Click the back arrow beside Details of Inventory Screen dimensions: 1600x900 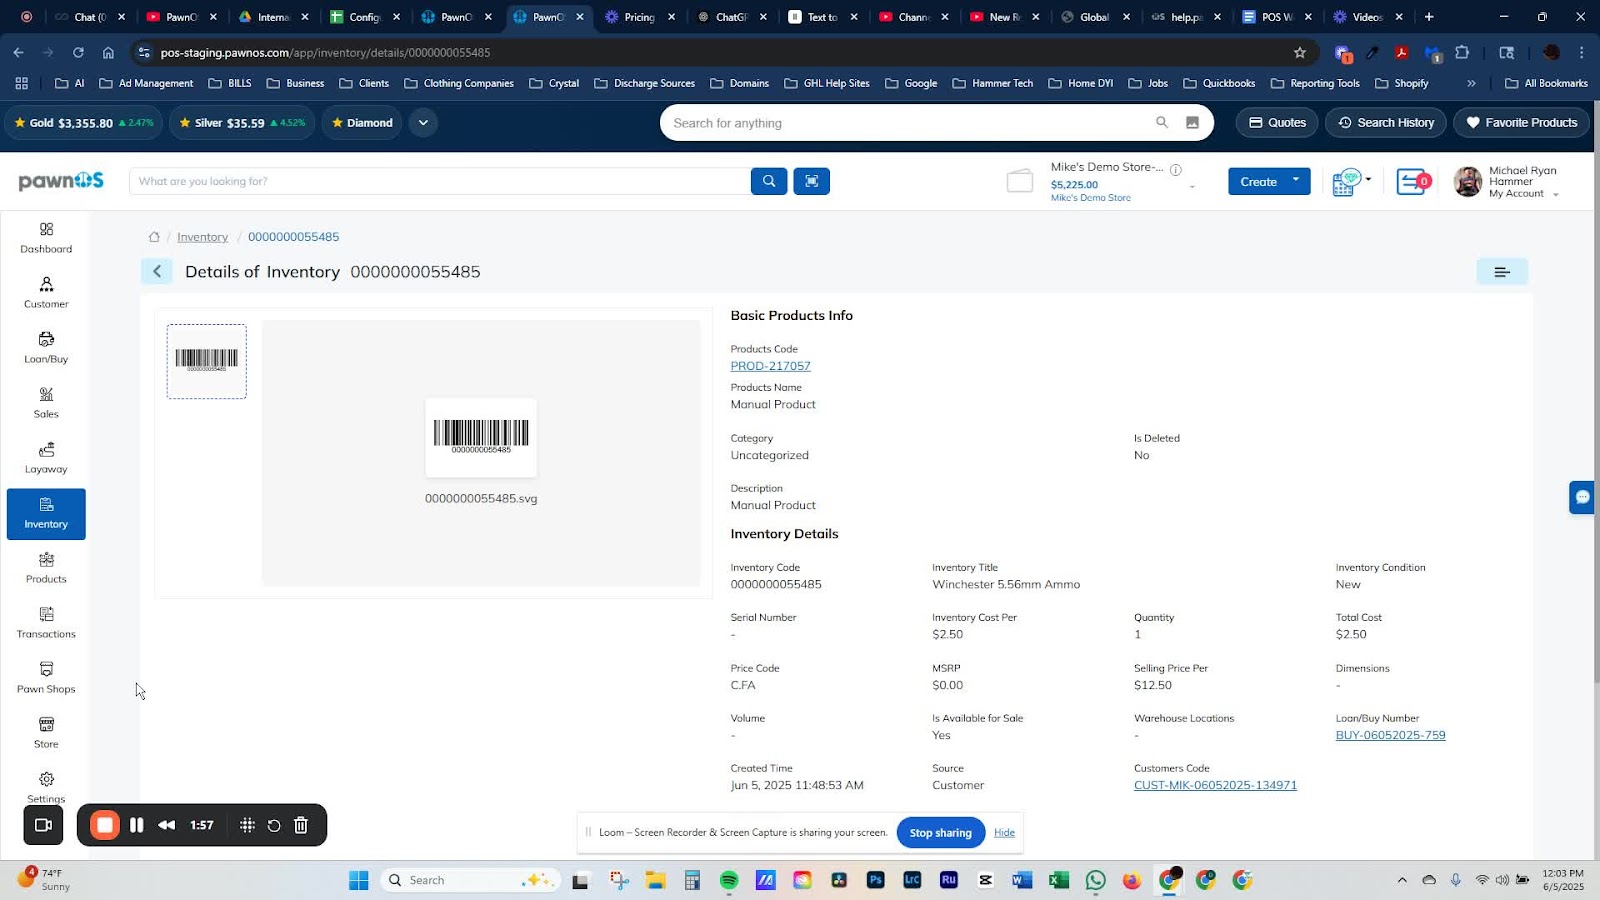[x=157, y=271]
